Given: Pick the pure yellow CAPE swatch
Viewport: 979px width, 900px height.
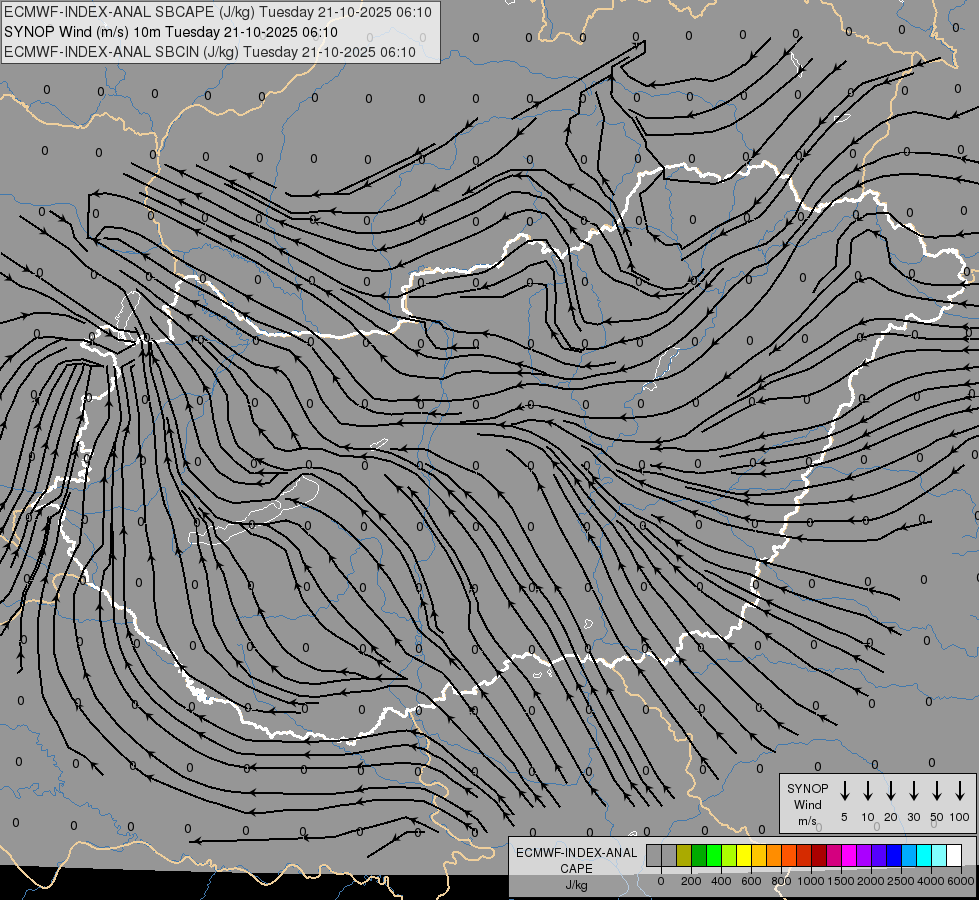Looking at the screenshot, I should click(744, 855).
